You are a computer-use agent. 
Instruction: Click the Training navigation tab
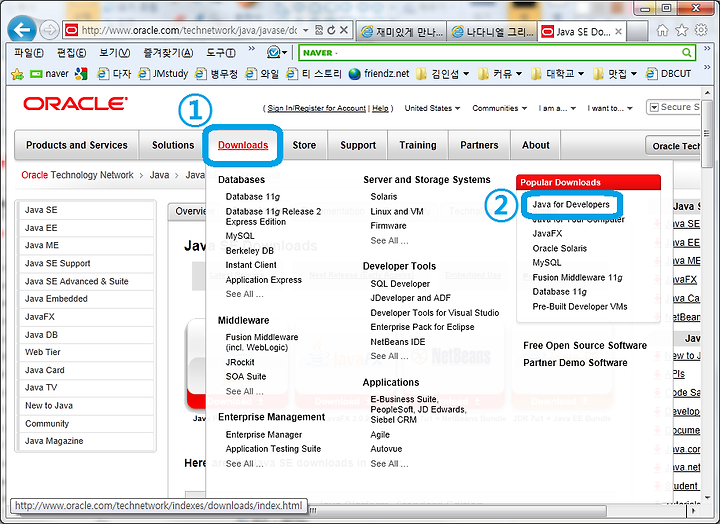tap(418, 145)
